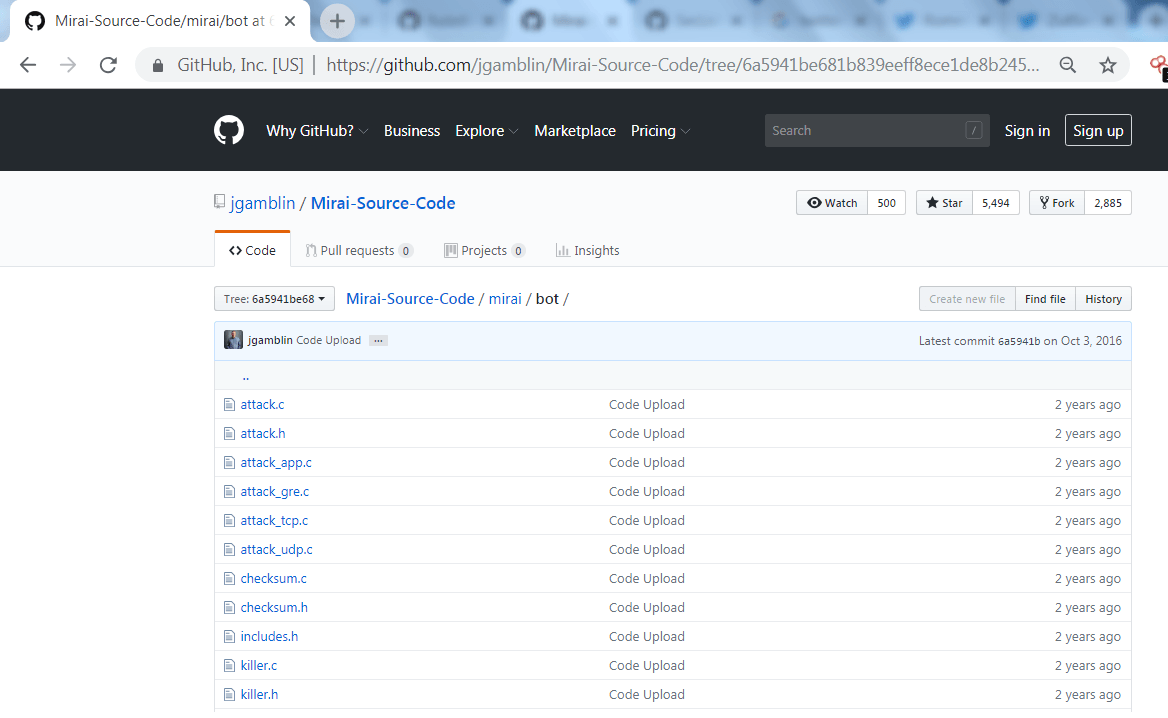1168x718 pixels.
Task: Open the browser zoom magnifier icon
Action: pos(1067,66)
